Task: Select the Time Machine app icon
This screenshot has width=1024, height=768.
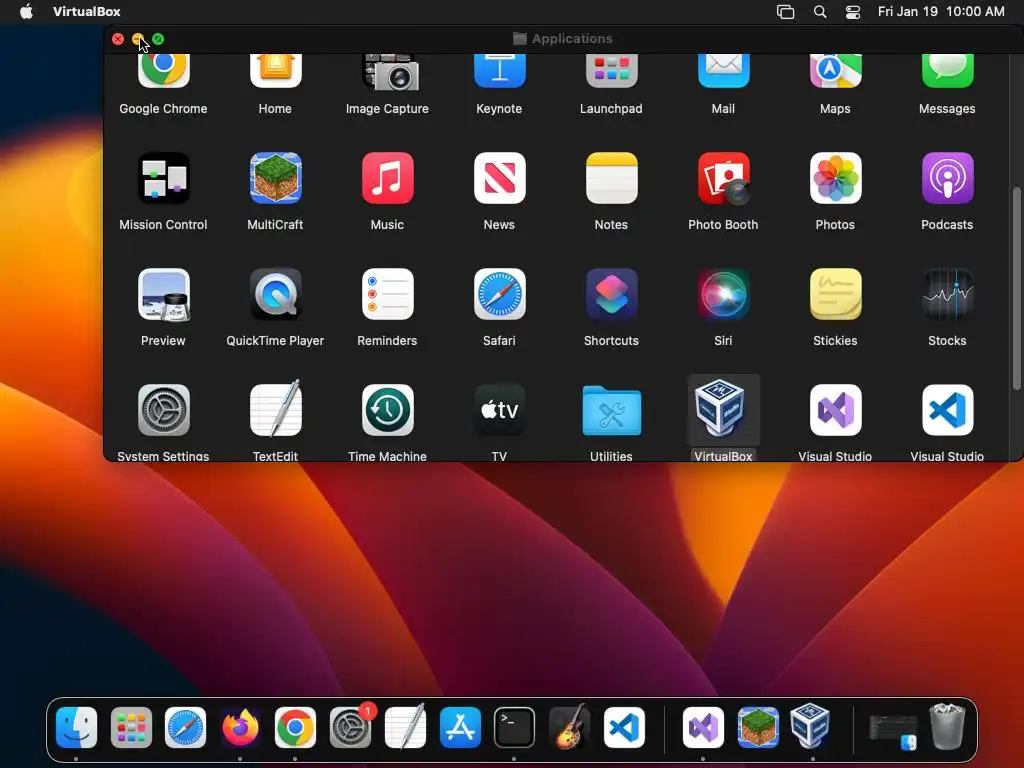Action: pos(387,410)
